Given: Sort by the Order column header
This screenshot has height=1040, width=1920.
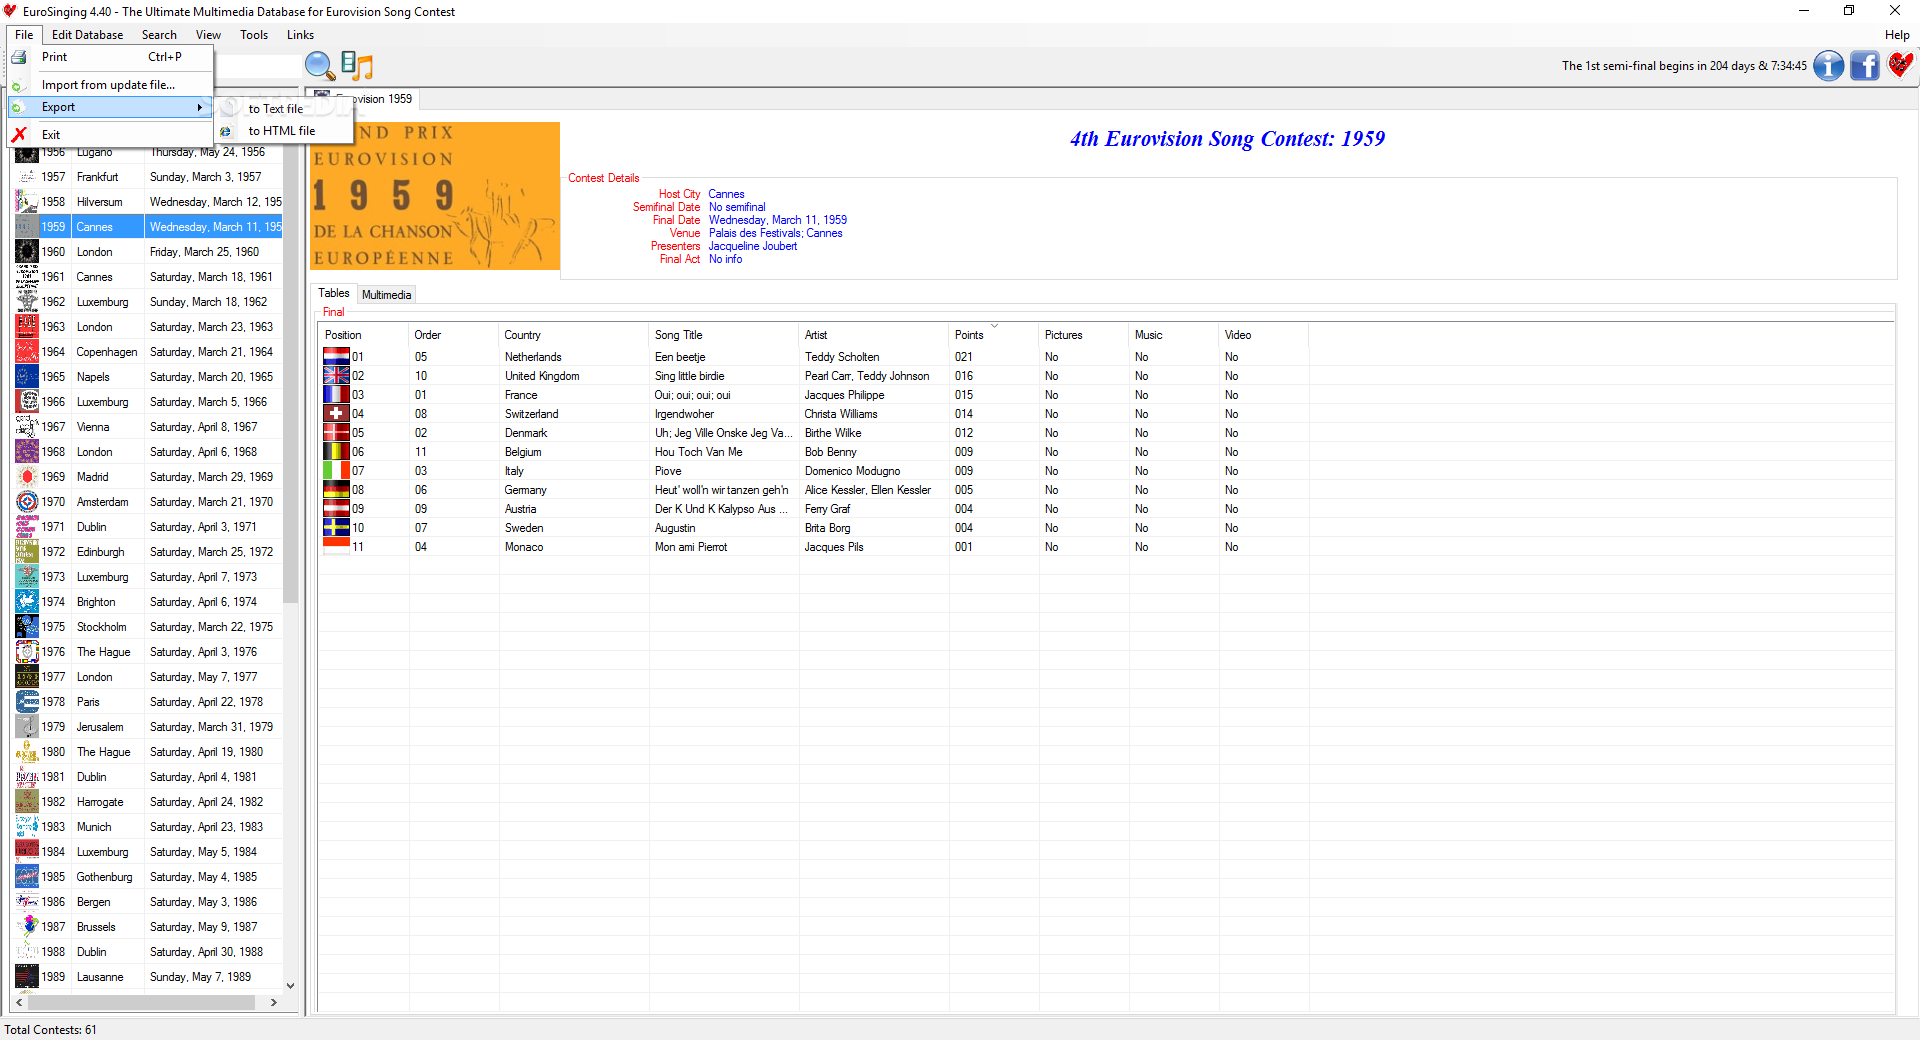Looking at the screenshot, I should coord(454,335).
